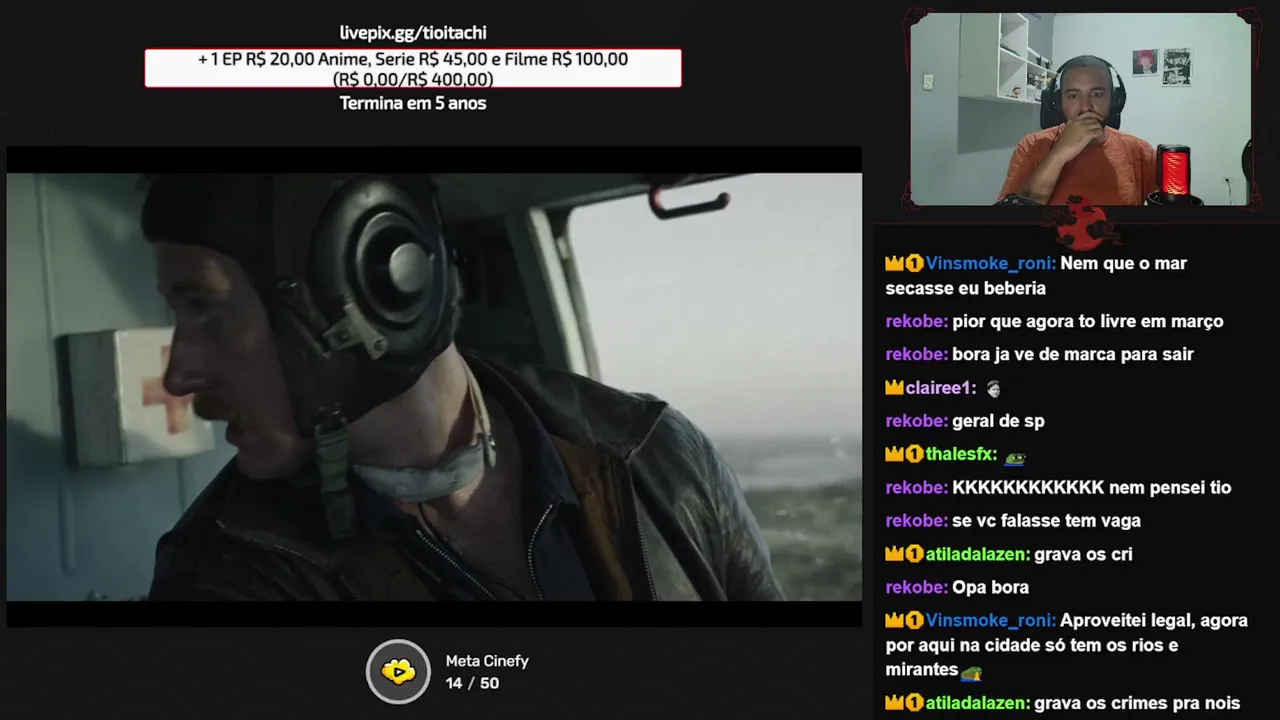Click crown badge beside "Aproveitei legal" message
Viewport: 1280px width, 720px height.
(894, 620)
